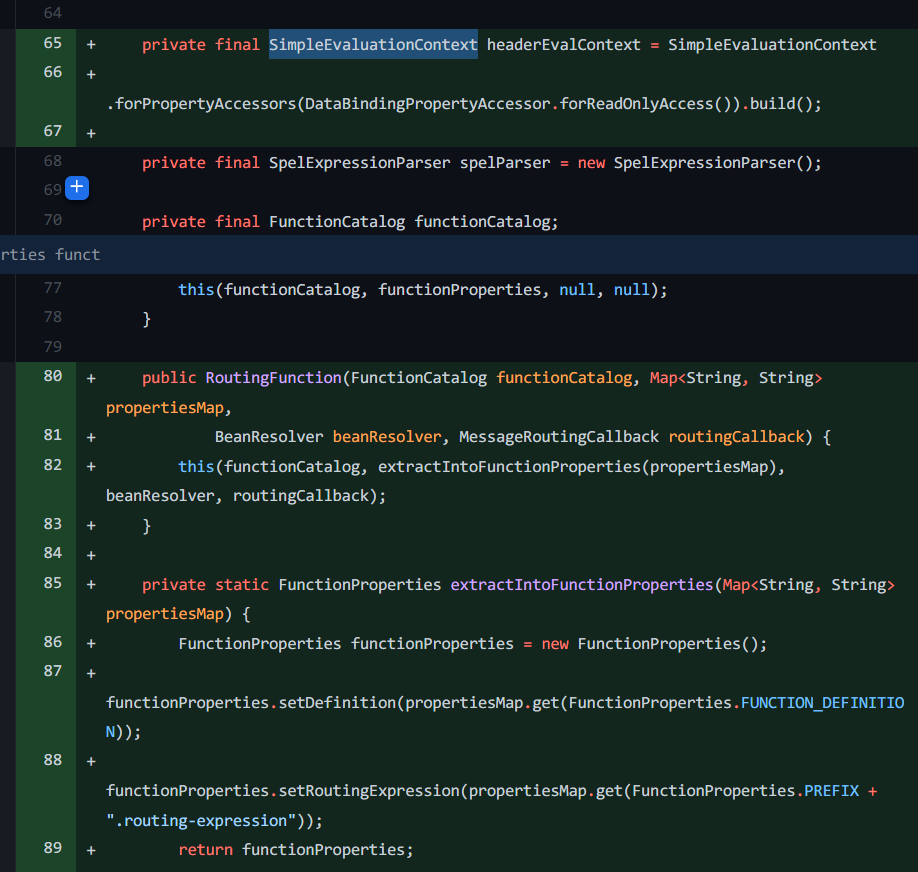The width and height of the screenshot is (918, 872).
Task: Click the setRoutingExpression method call
Action: [x=369, y=791]
